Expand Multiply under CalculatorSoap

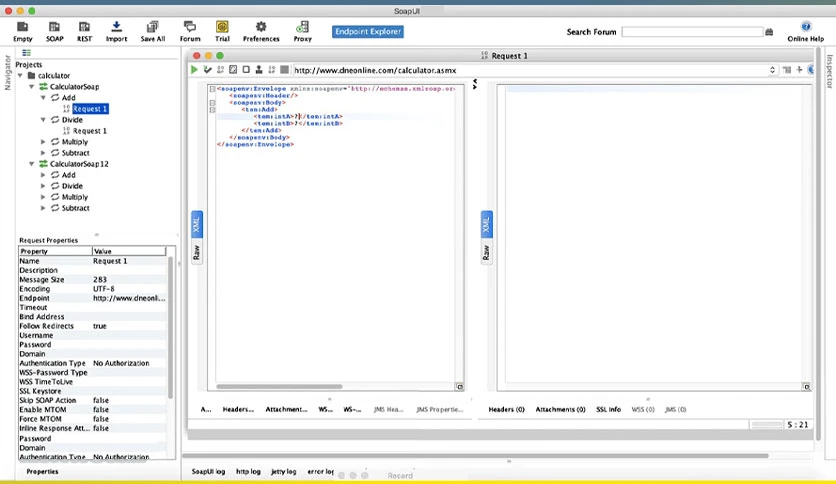coord(43,142)
